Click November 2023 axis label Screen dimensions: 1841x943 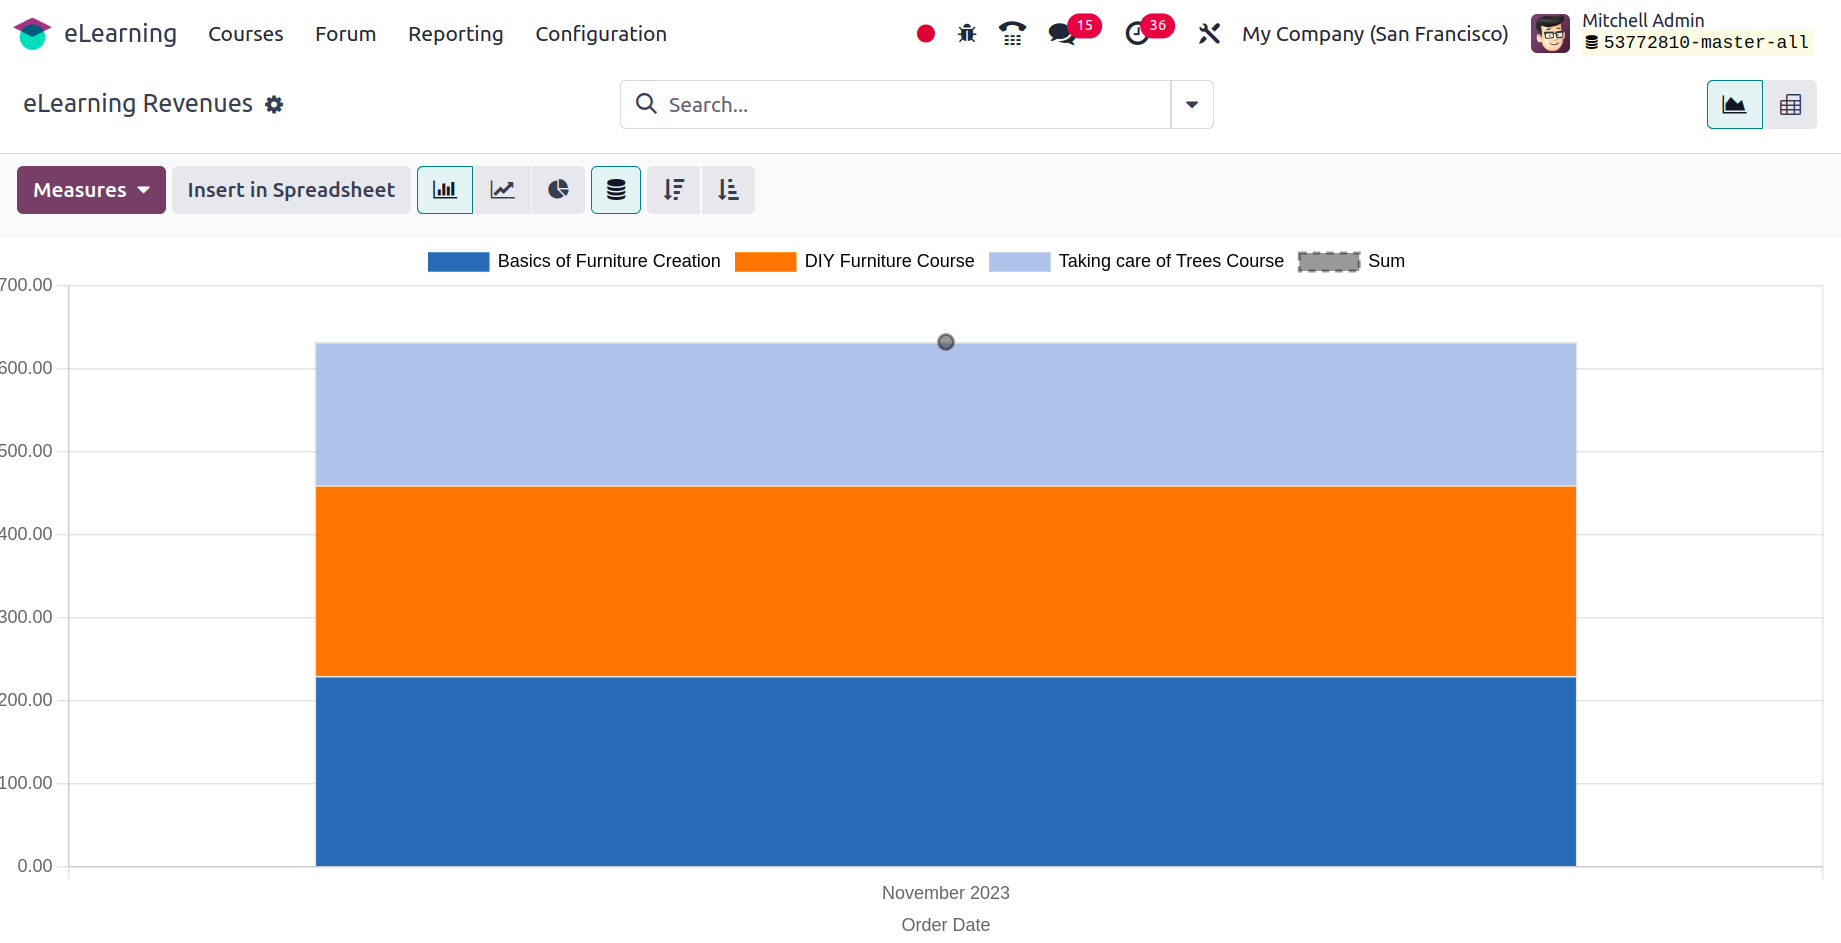946,893
